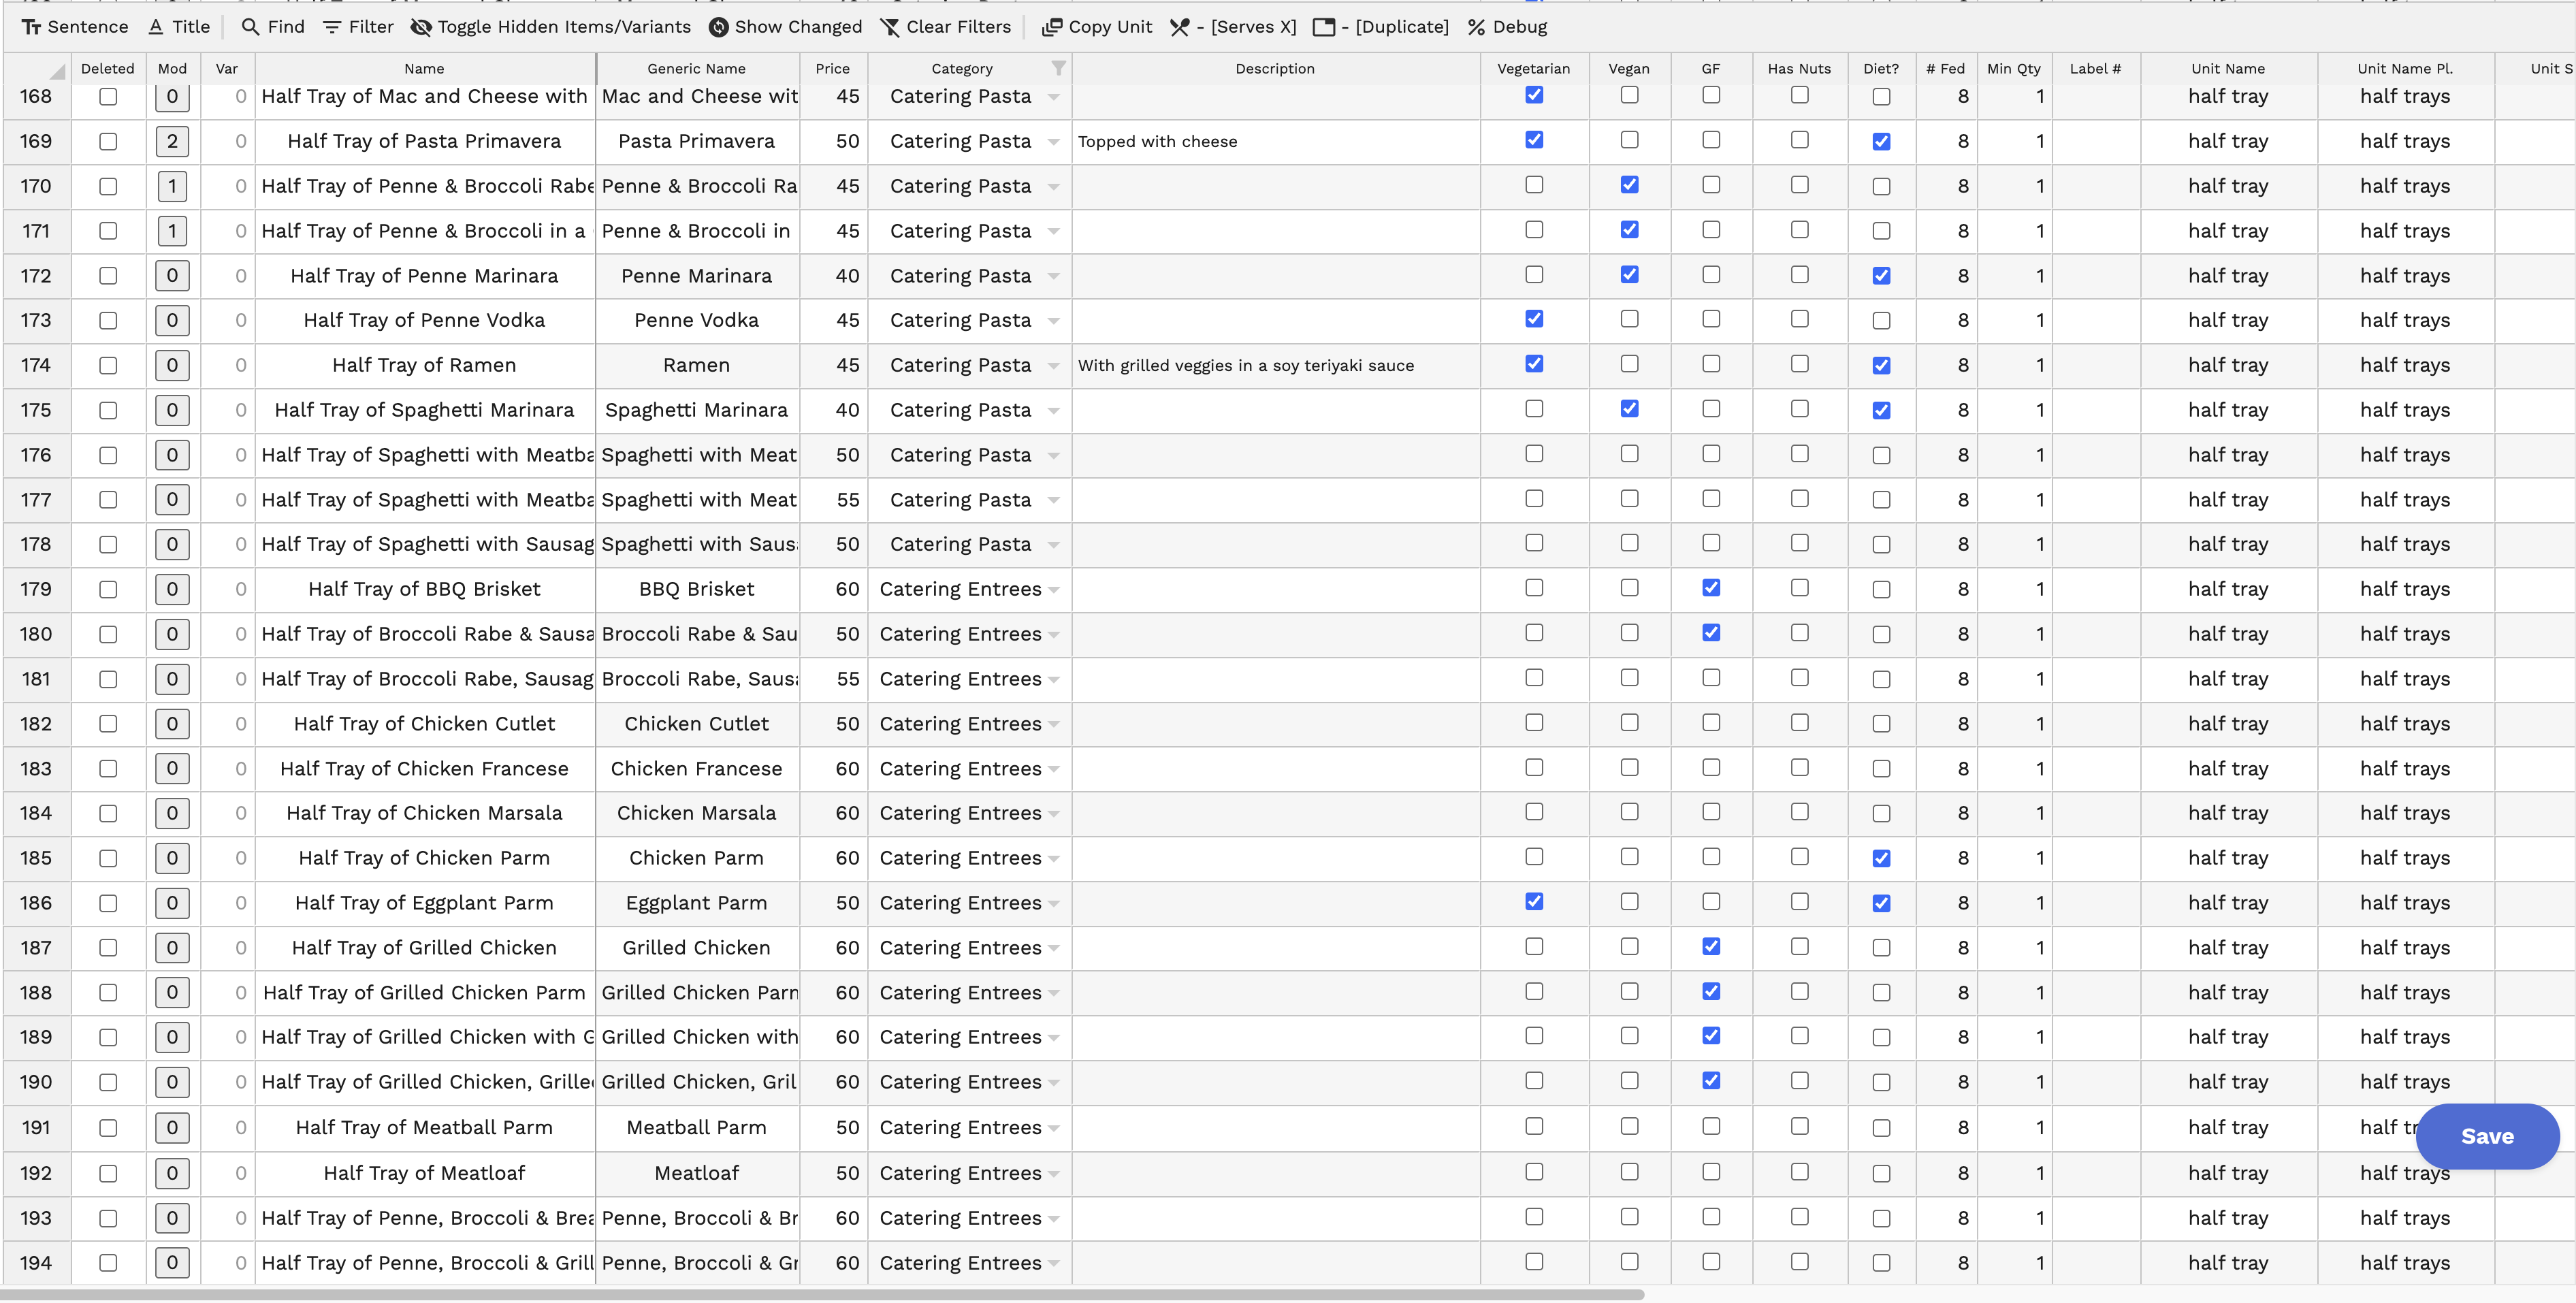Select the Sentence case formatting icon
Screen dimensions: 2576x1303
31,27
